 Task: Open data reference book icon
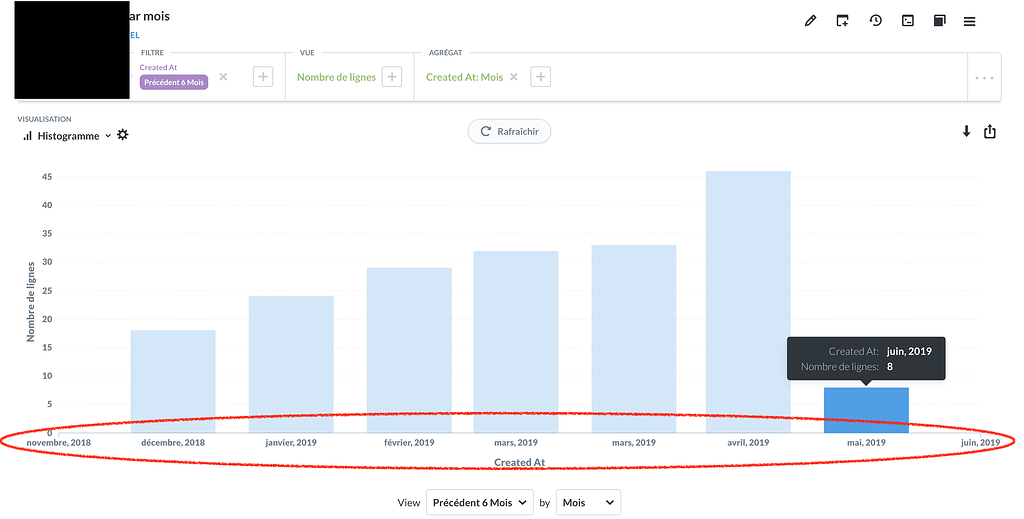click(939, 21)
